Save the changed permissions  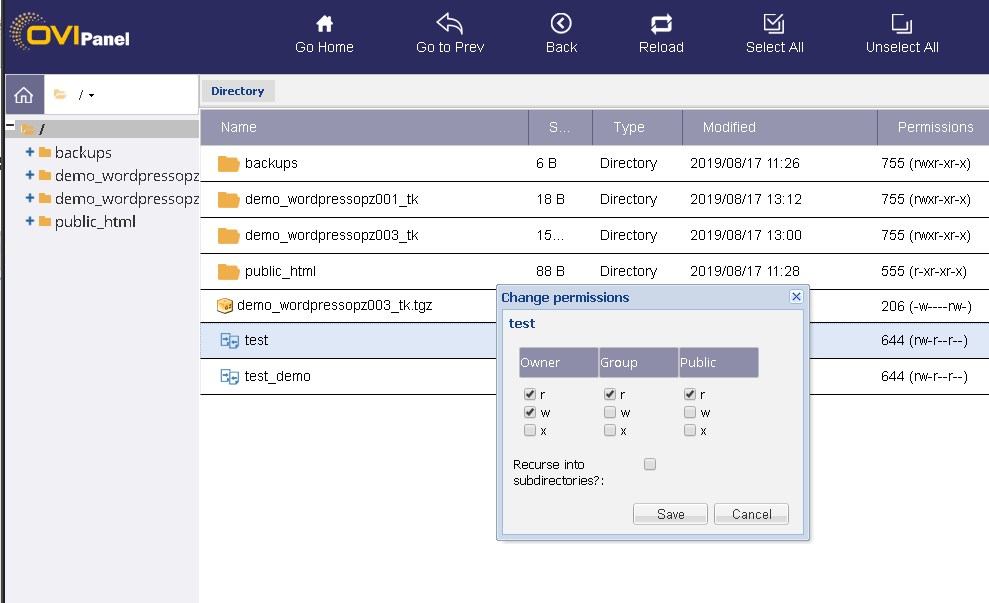[669, 513]
